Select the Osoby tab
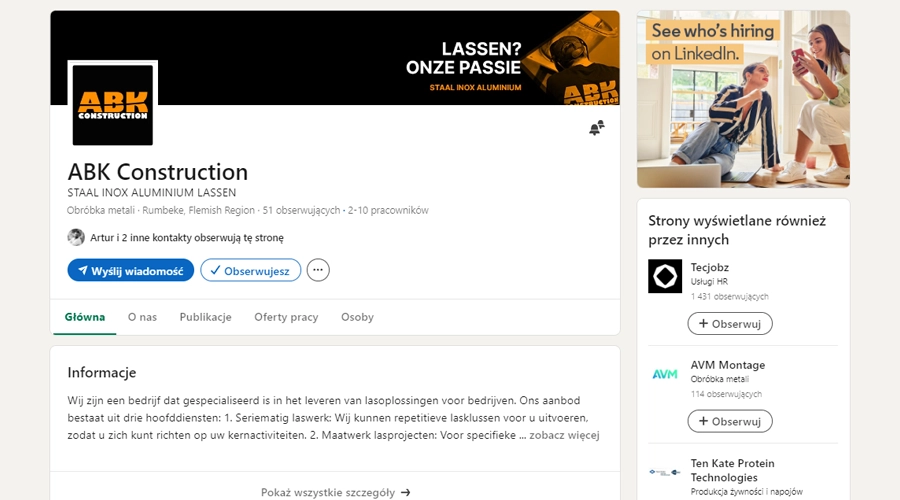 [x=357, y=317]
